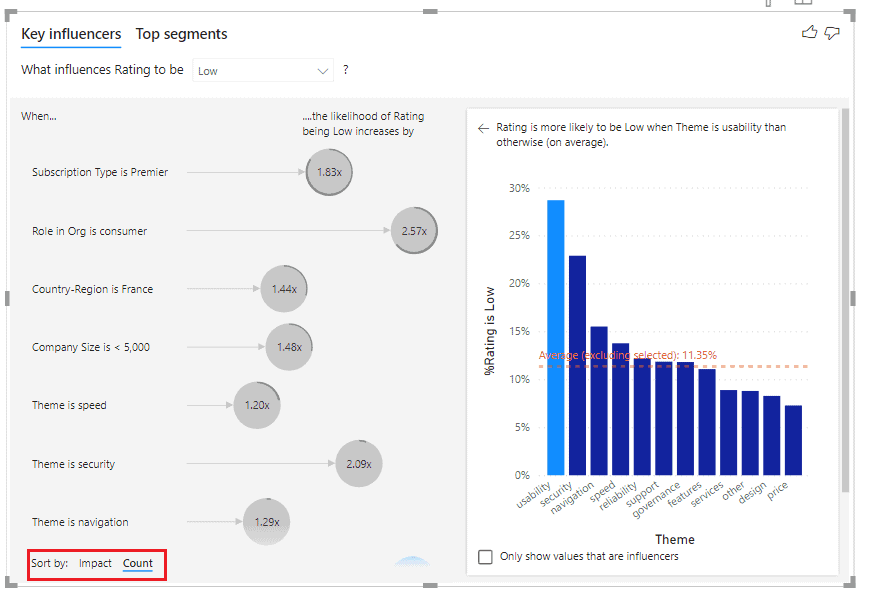Switch to the Top segments tab
The width and height of the screenshot is (871, 595).
[x=181, y=34]
